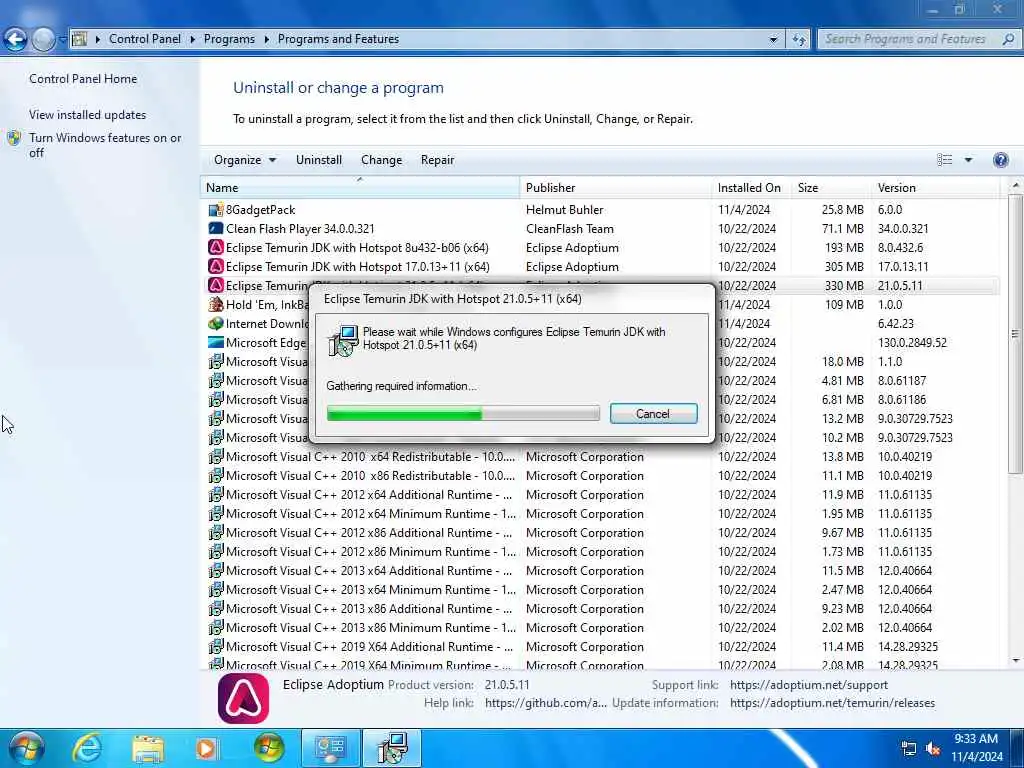The image size is (1024, 768).
Task: Open the address bar history dropdown
Action: [773, 39]
